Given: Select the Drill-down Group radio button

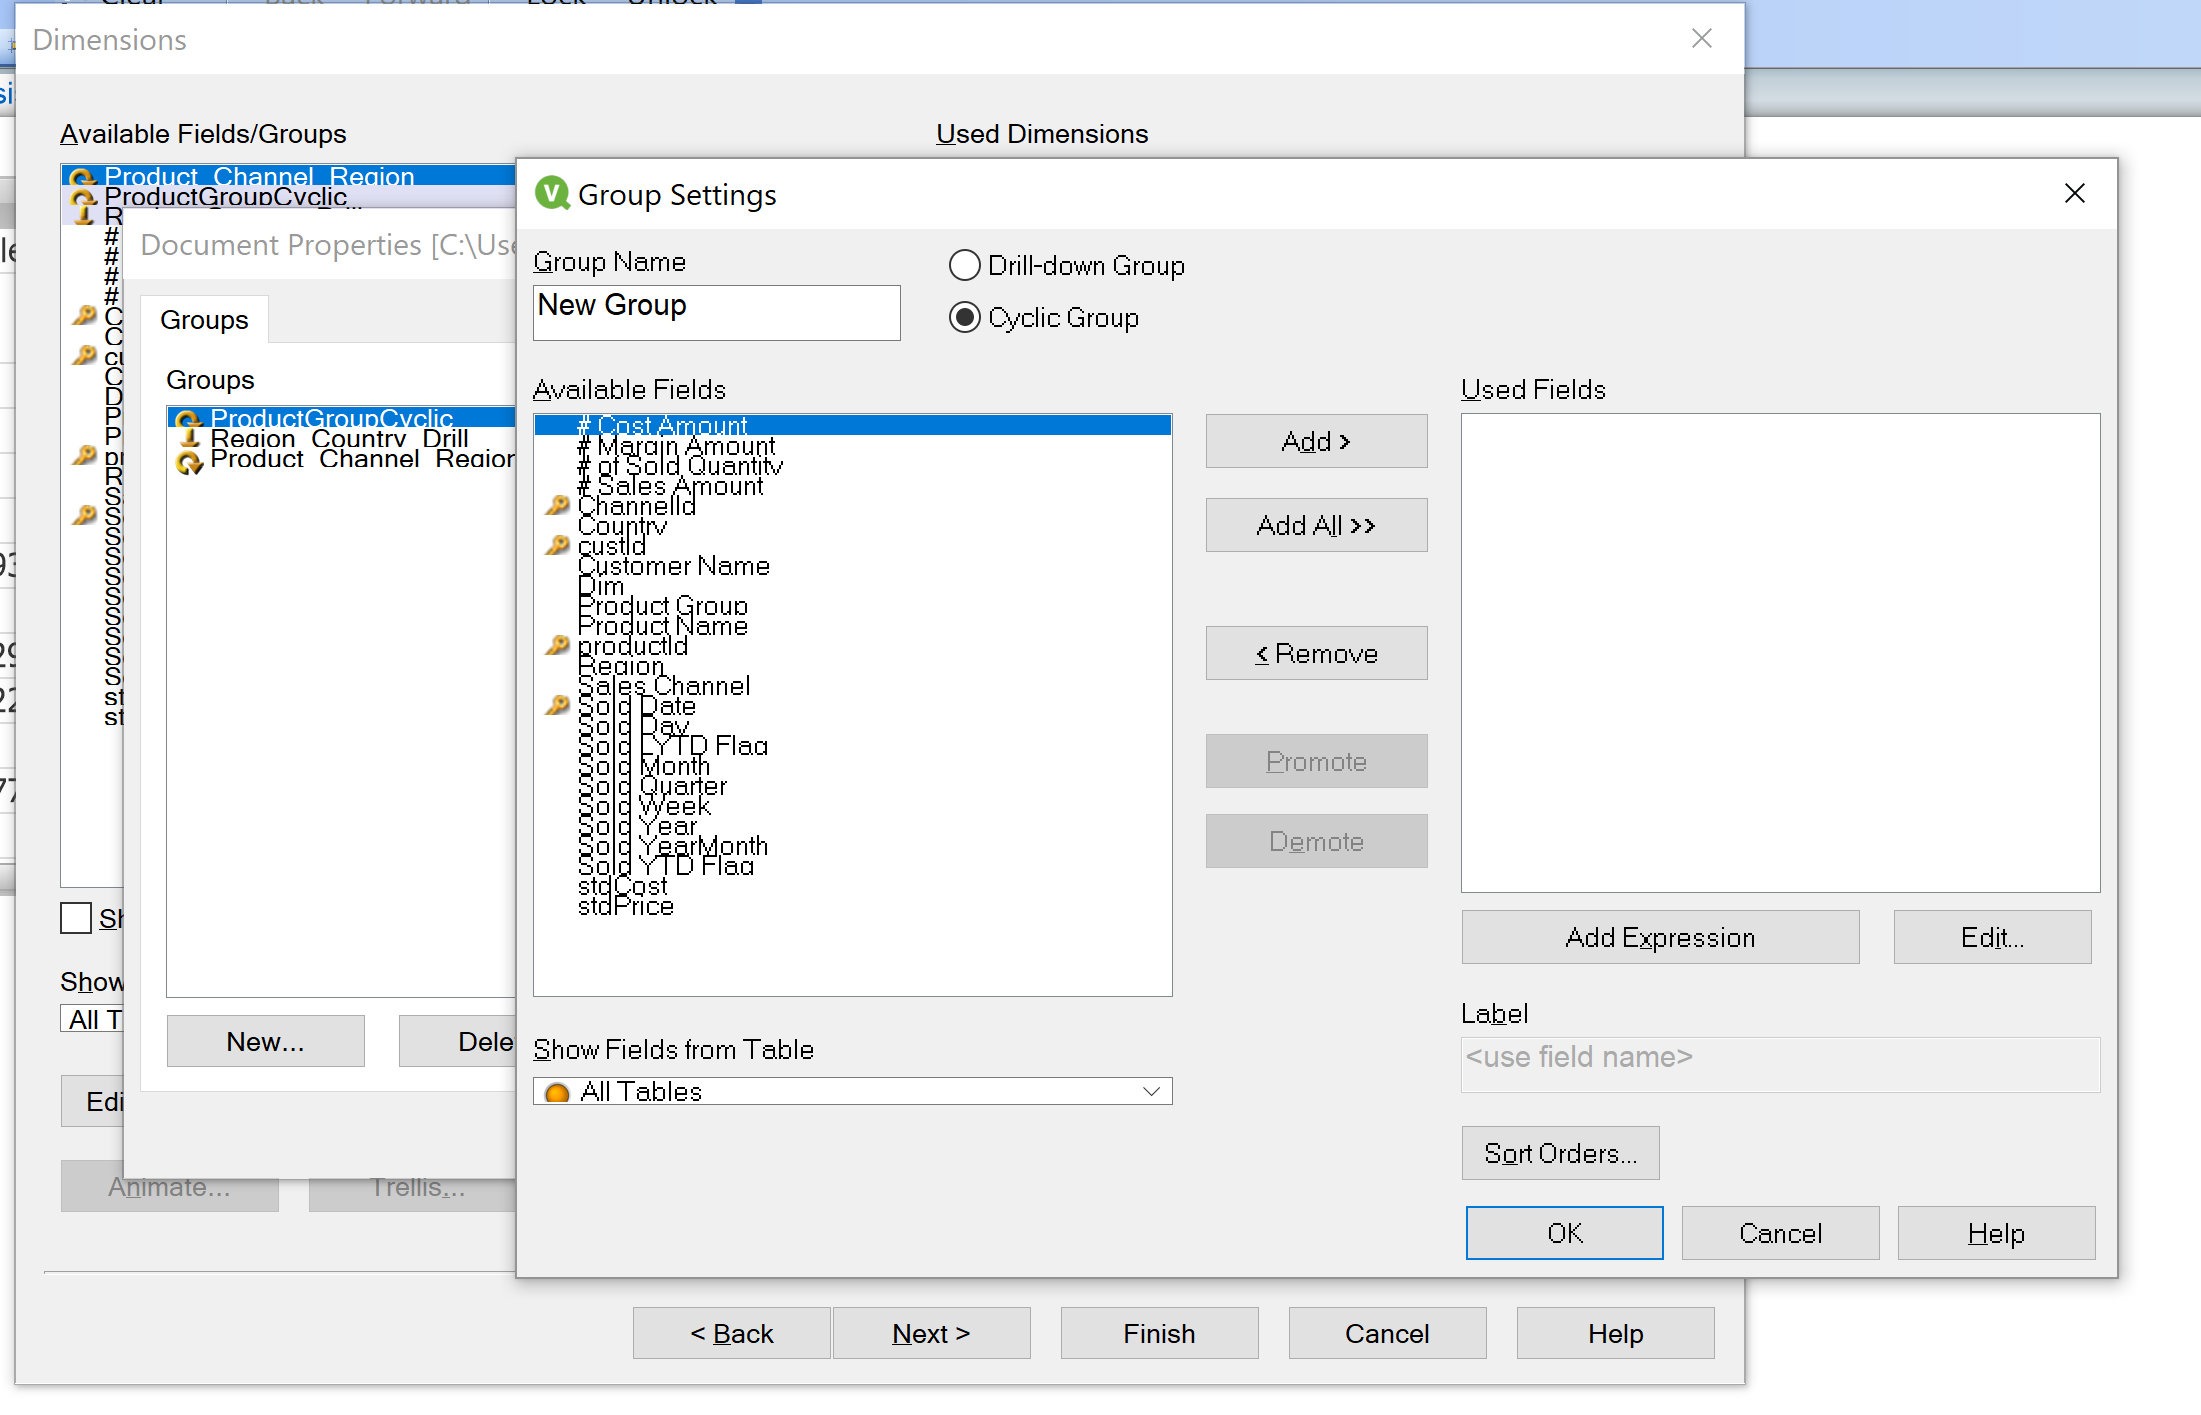Looking at the screenshot, I should point(964,265).
